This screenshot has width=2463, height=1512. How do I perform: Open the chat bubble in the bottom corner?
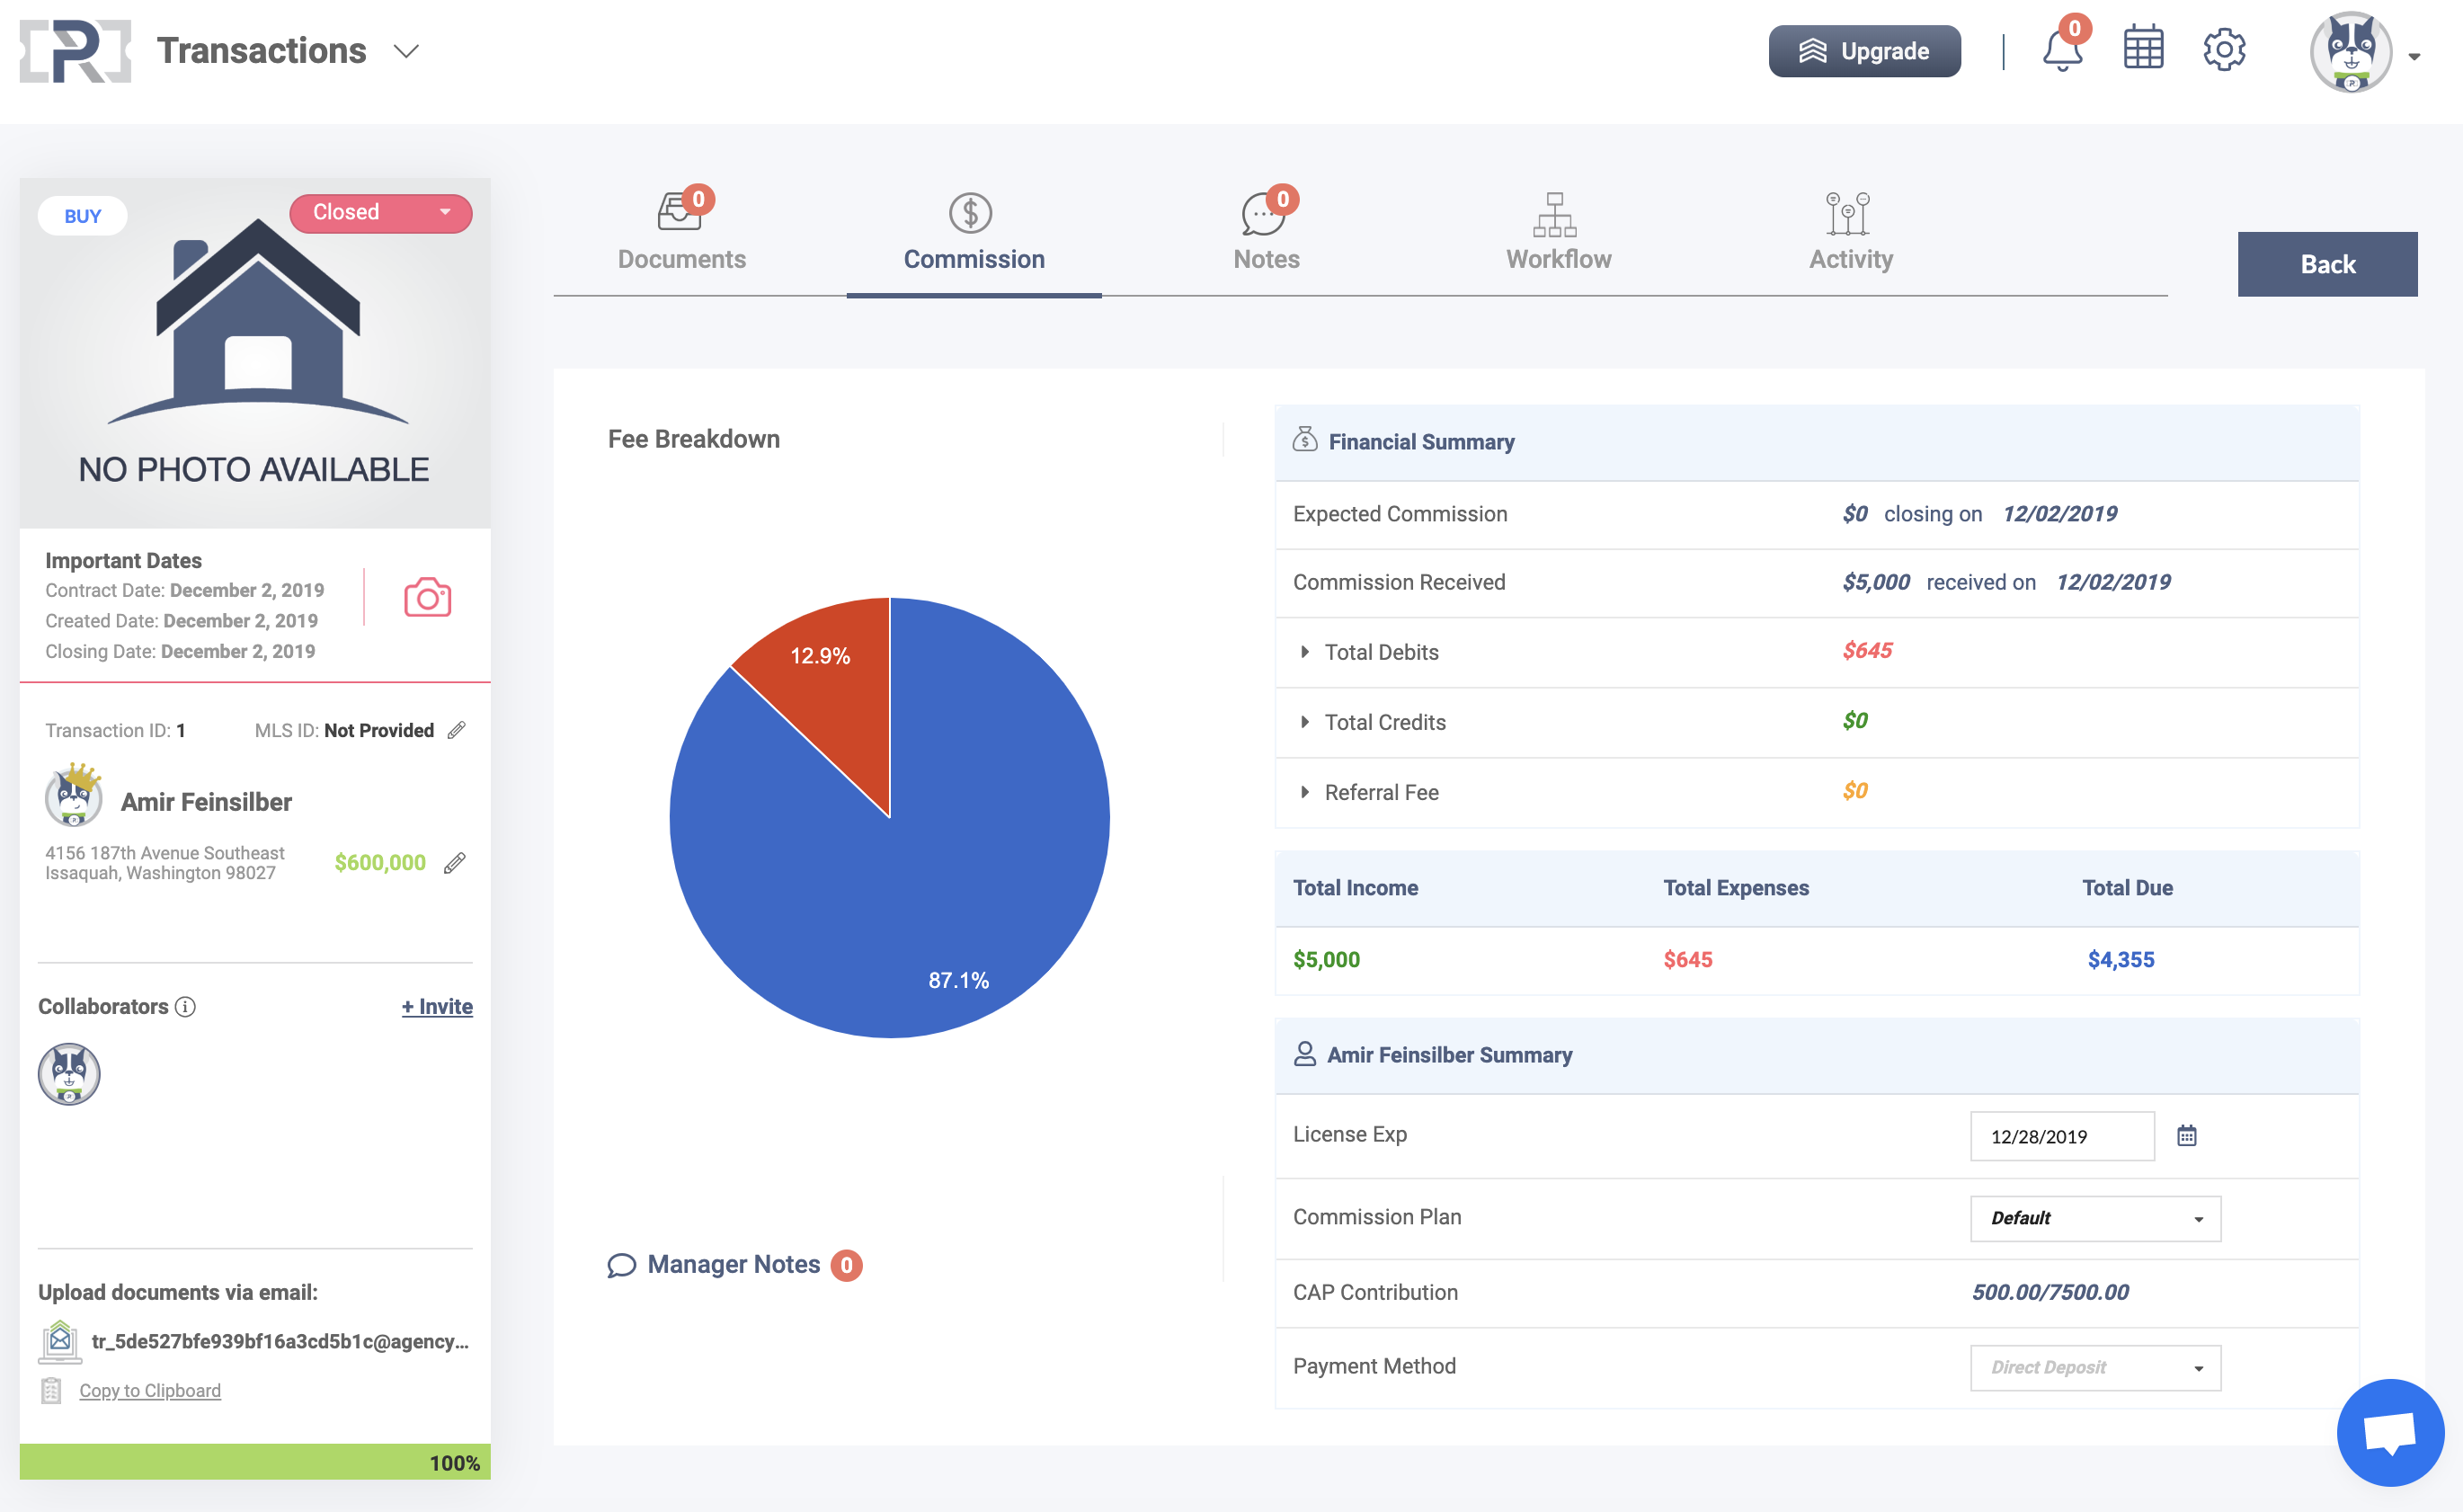click(x=2389, y=1432)
